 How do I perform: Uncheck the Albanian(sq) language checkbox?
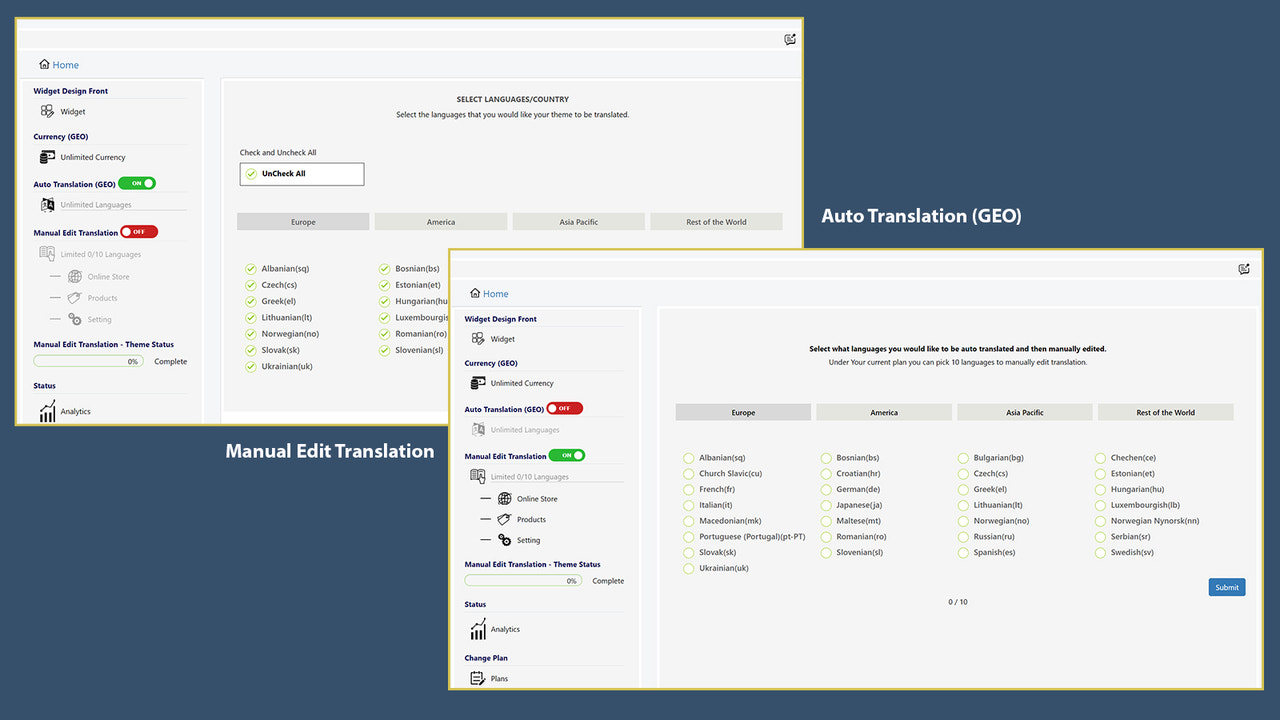pyautogui.click(x=249, y=268)
